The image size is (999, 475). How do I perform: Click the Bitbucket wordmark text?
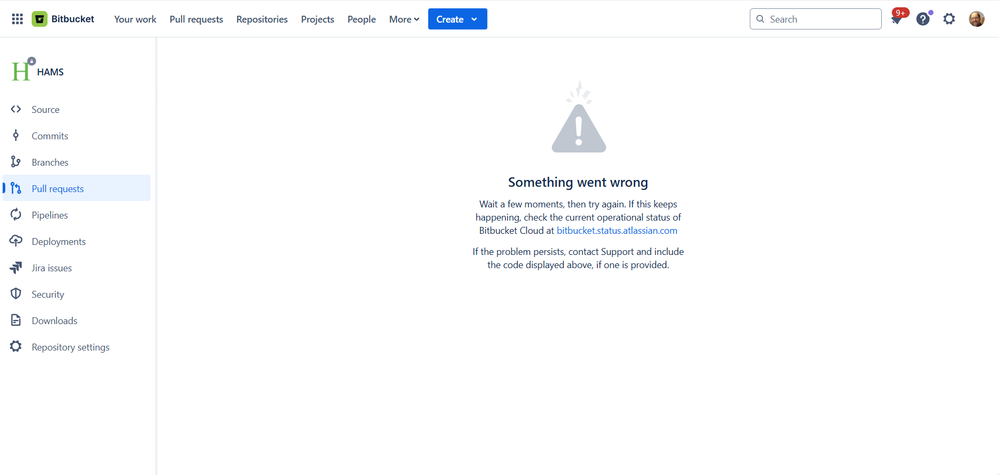[x=73, y=19]
